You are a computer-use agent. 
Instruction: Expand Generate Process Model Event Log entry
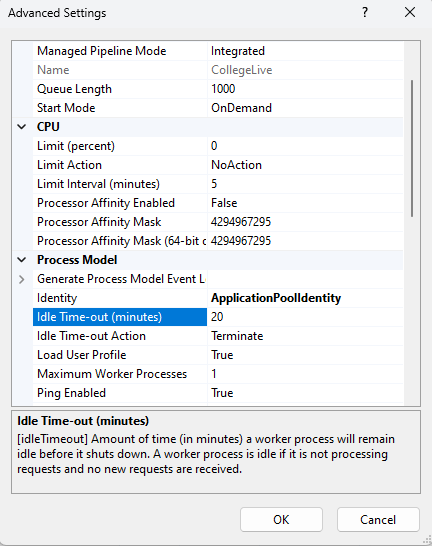coord(22,279)
